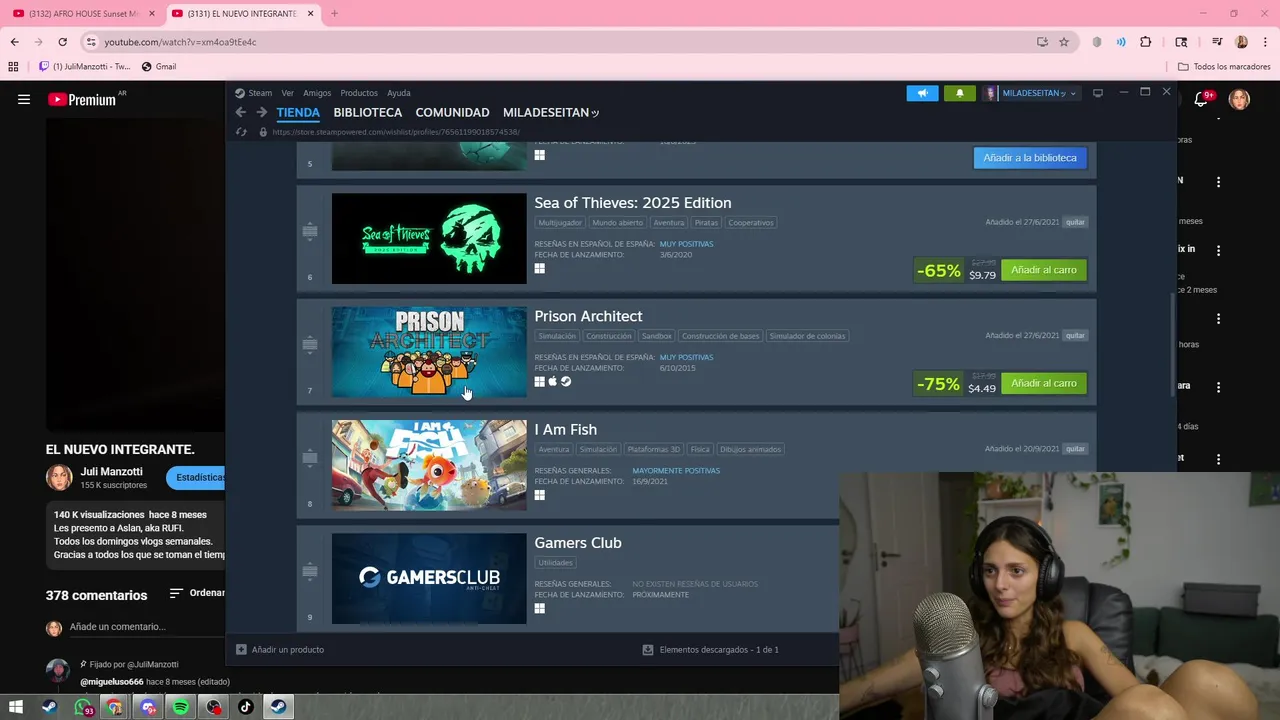This screenshot has height=720, width=1280.
Task: Add Prison Architect to cart
Action: click(1043, 383)
